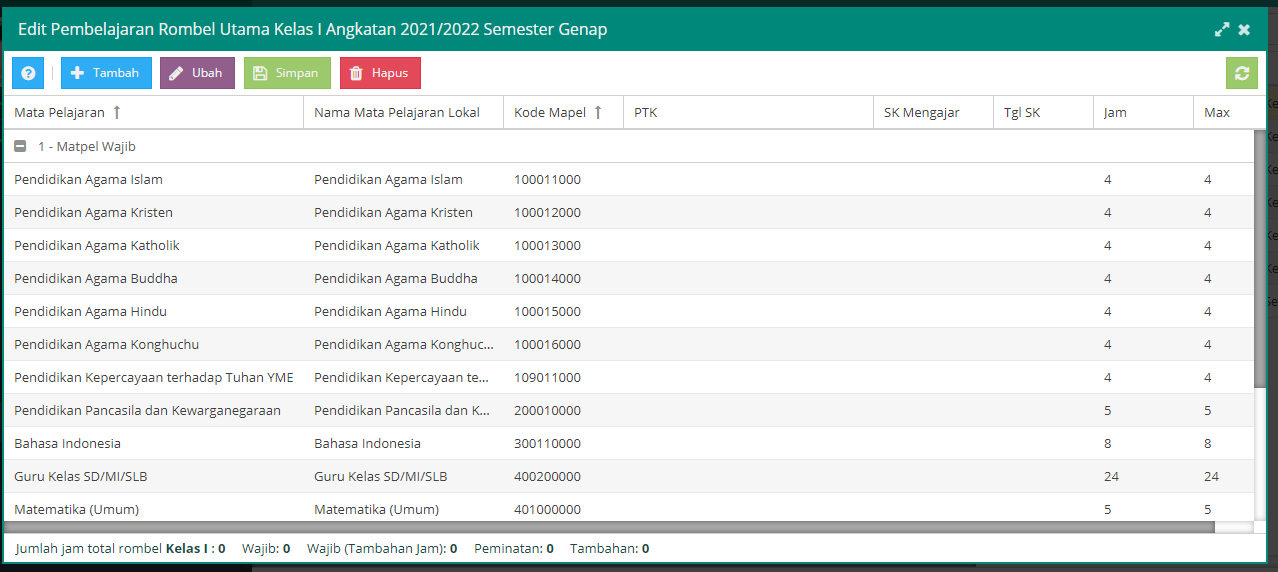1278x572 pixels.
Task: Click the Tgl SK column header
Action: 1044,112
